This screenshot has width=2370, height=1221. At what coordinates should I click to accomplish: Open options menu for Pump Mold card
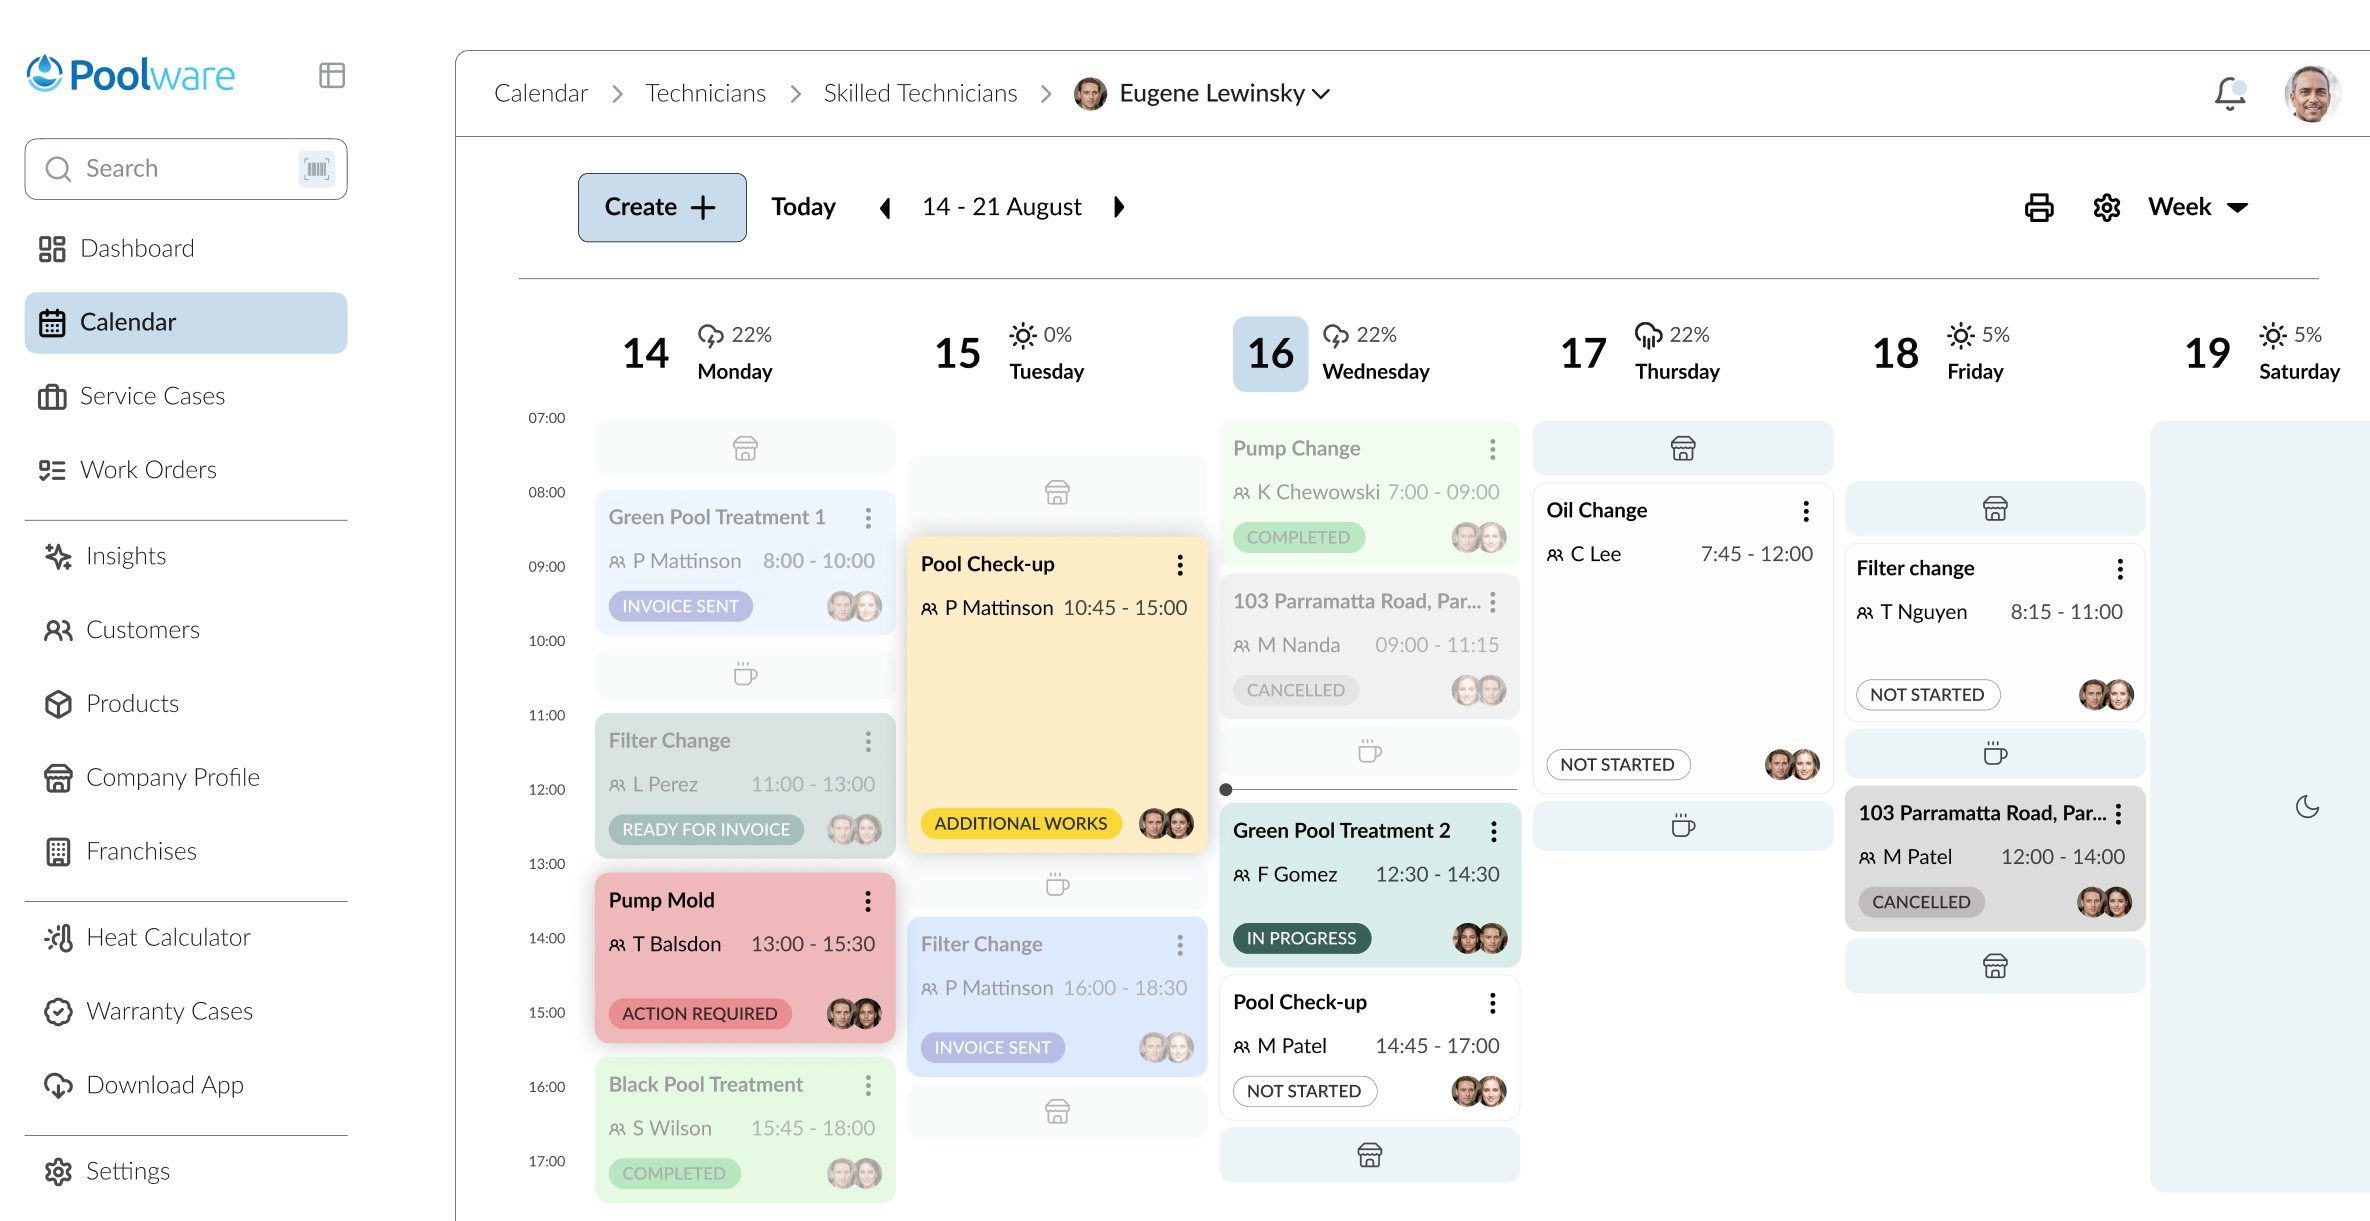(868, 901)
